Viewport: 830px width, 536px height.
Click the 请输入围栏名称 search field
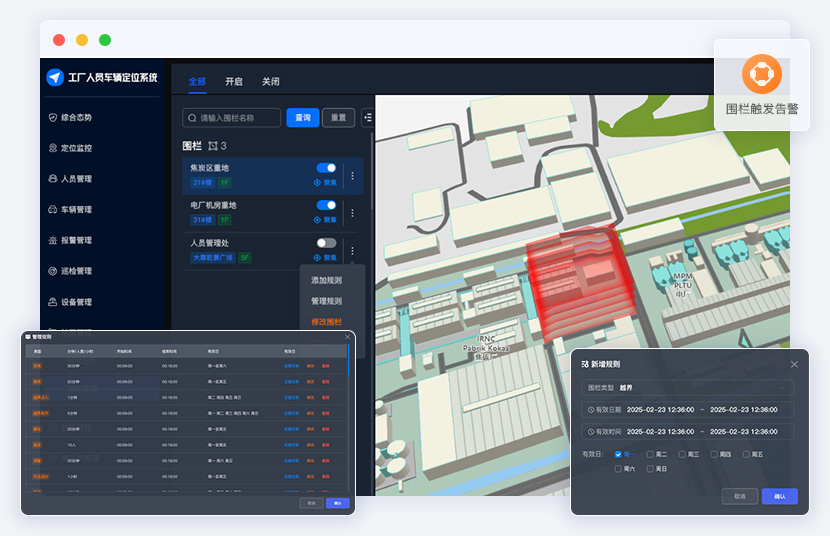pyautogui.click(x=231, y=117)
